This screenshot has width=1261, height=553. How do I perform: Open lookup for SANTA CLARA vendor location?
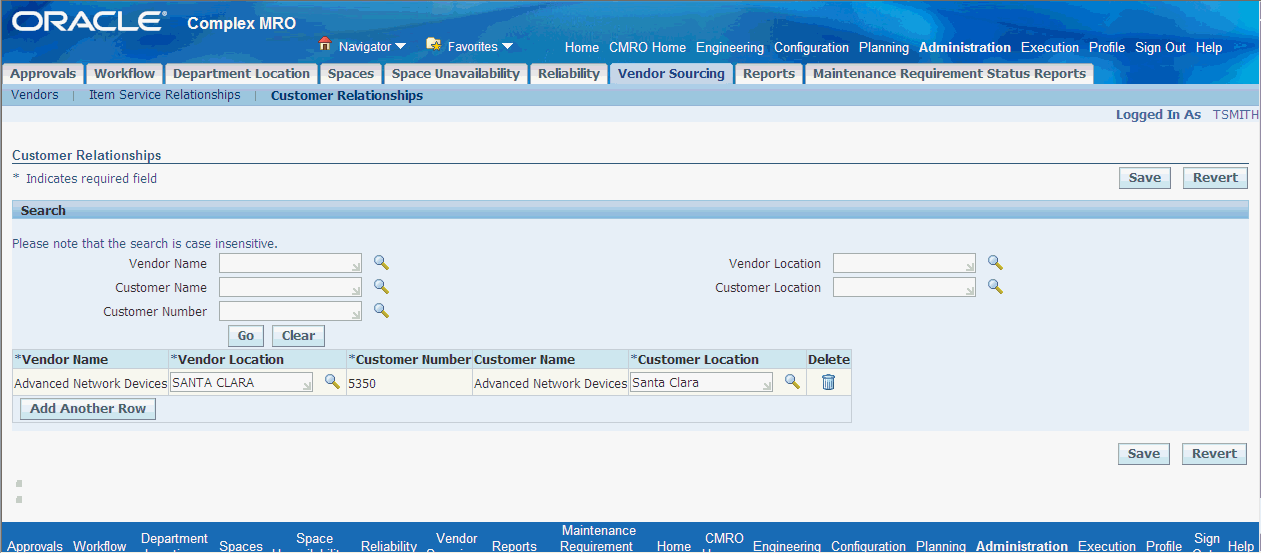click(332, 382)
